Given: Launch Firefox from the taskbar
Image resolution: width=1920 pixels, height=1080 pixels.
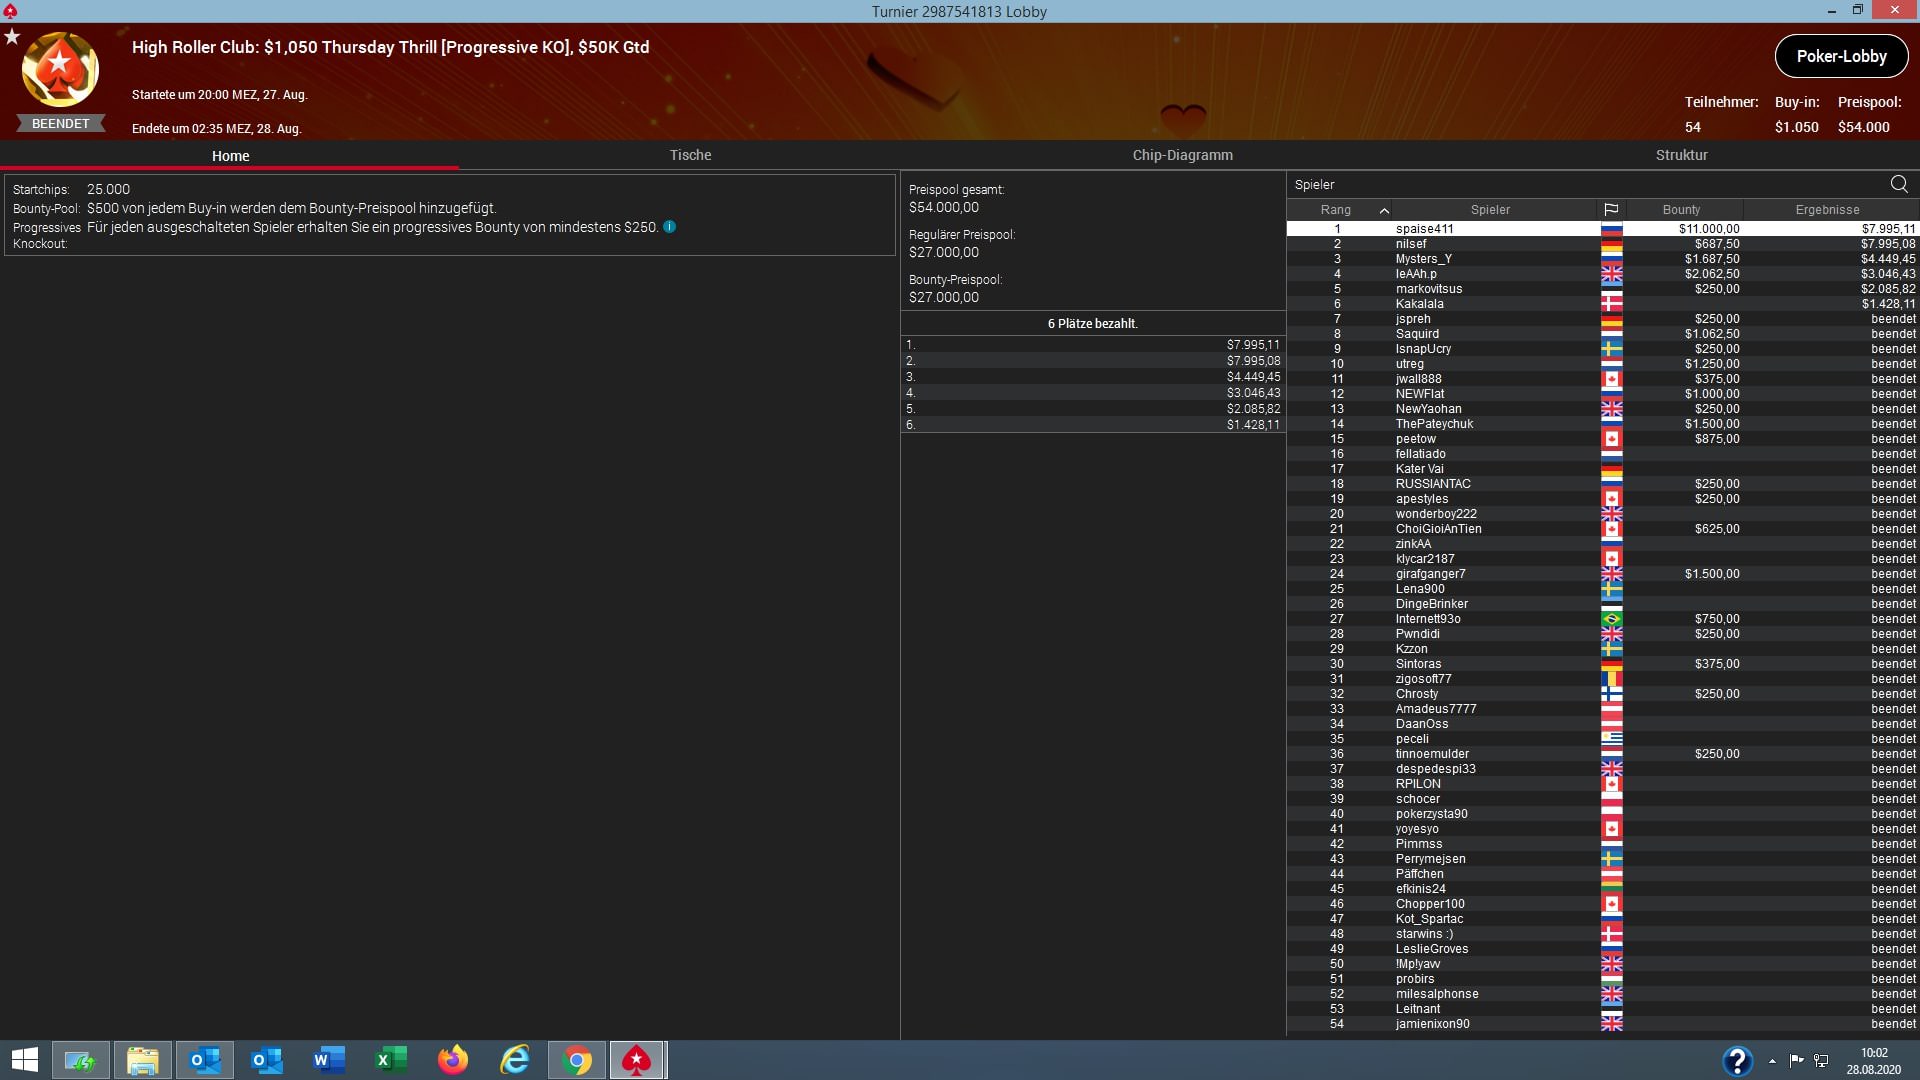Looking at the screenshot, I should tap(453, 1060).
